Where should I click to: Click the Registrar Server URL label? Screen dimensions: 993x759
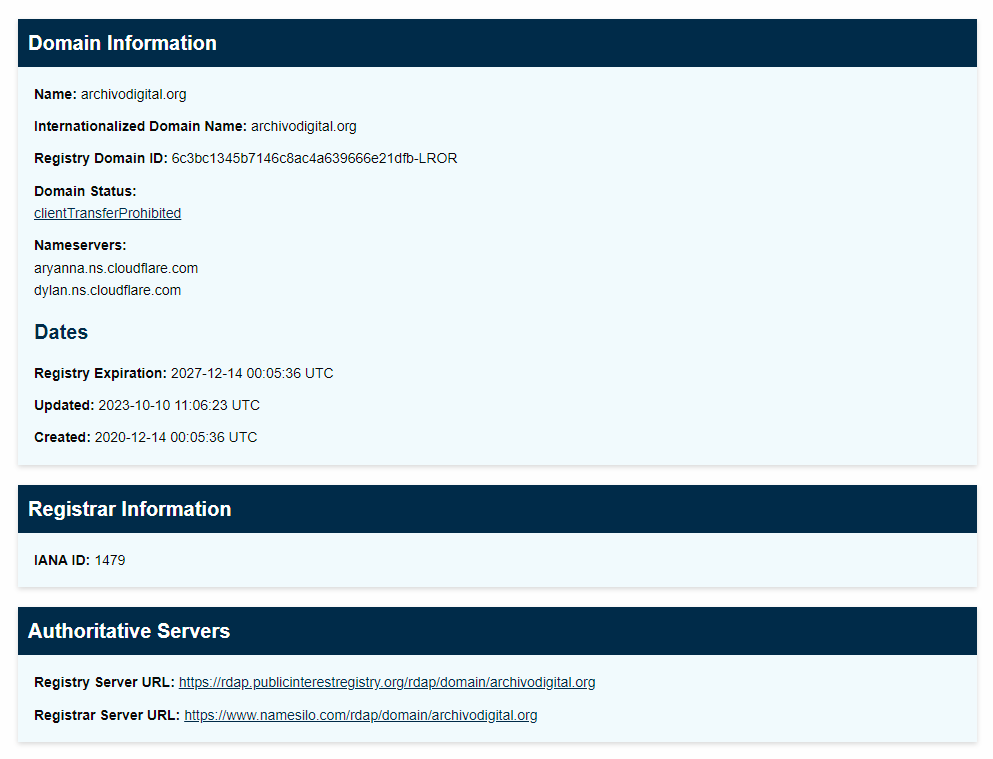pos(107,715)
